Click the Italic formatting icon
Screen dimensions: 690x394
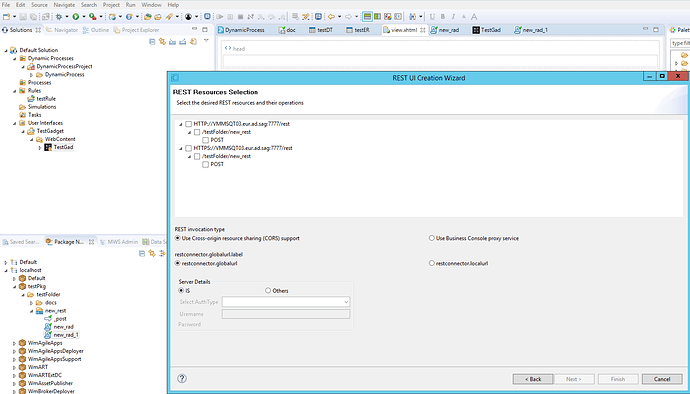coord(453,17)
